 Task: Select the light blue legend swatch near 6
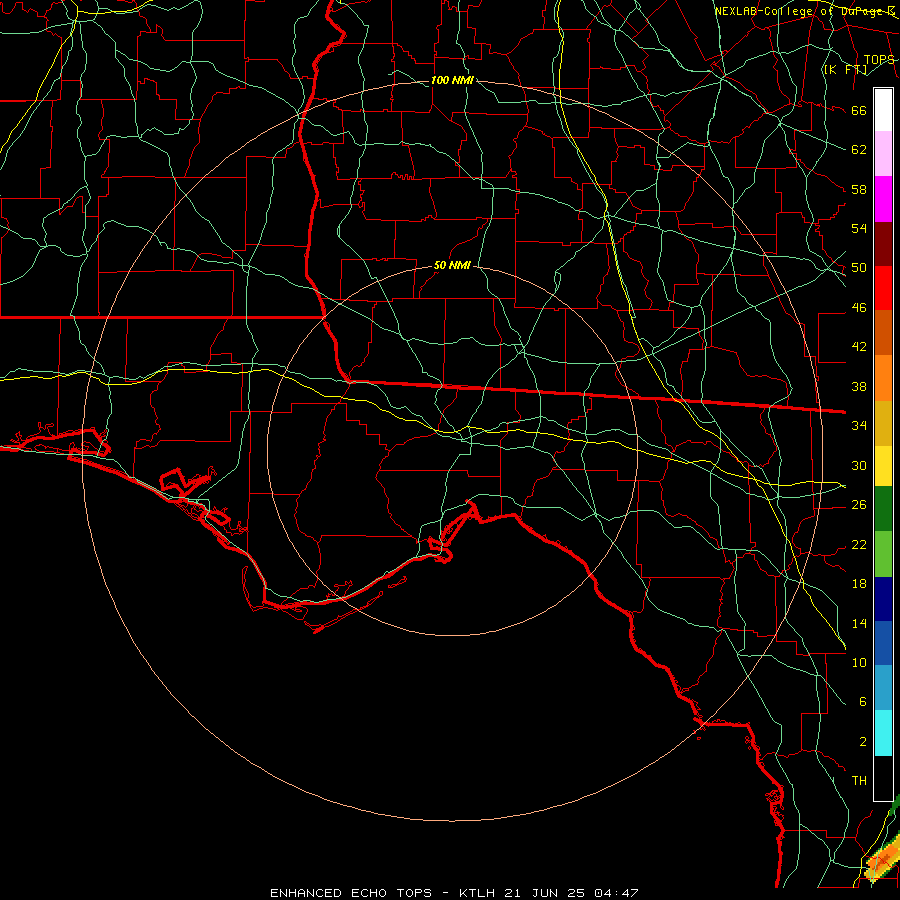(883, 688)
